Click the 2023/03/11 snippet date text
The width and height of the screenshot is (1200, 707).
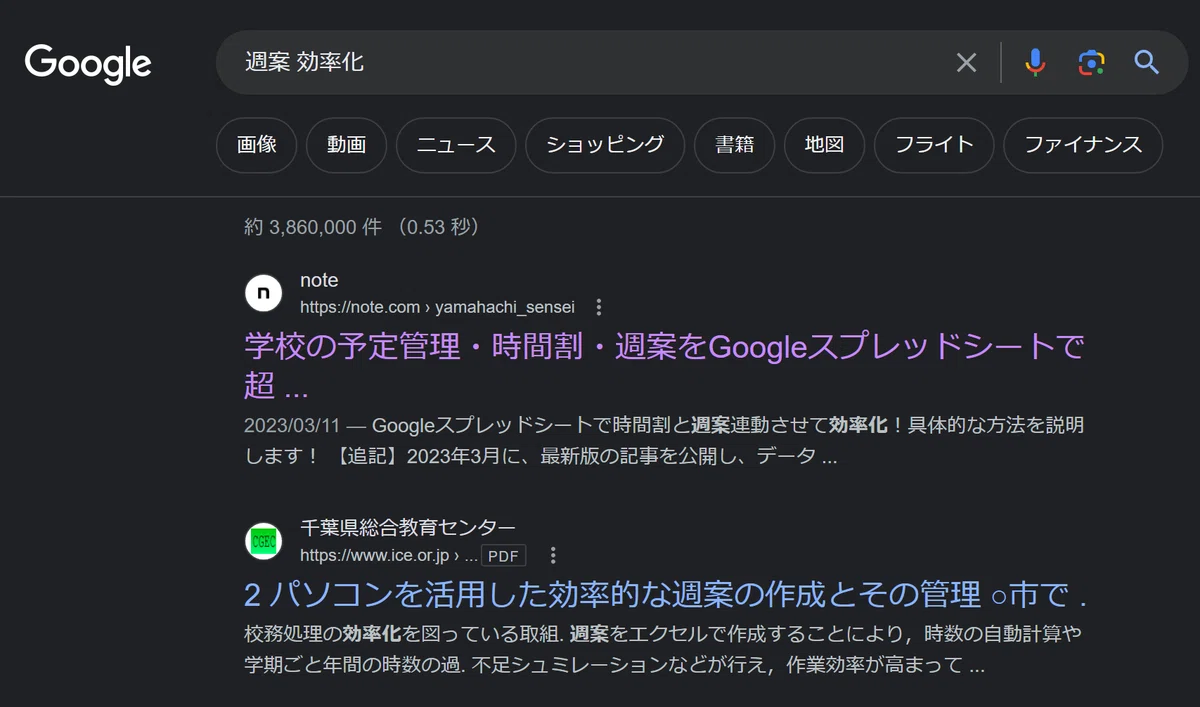point(292,425)
